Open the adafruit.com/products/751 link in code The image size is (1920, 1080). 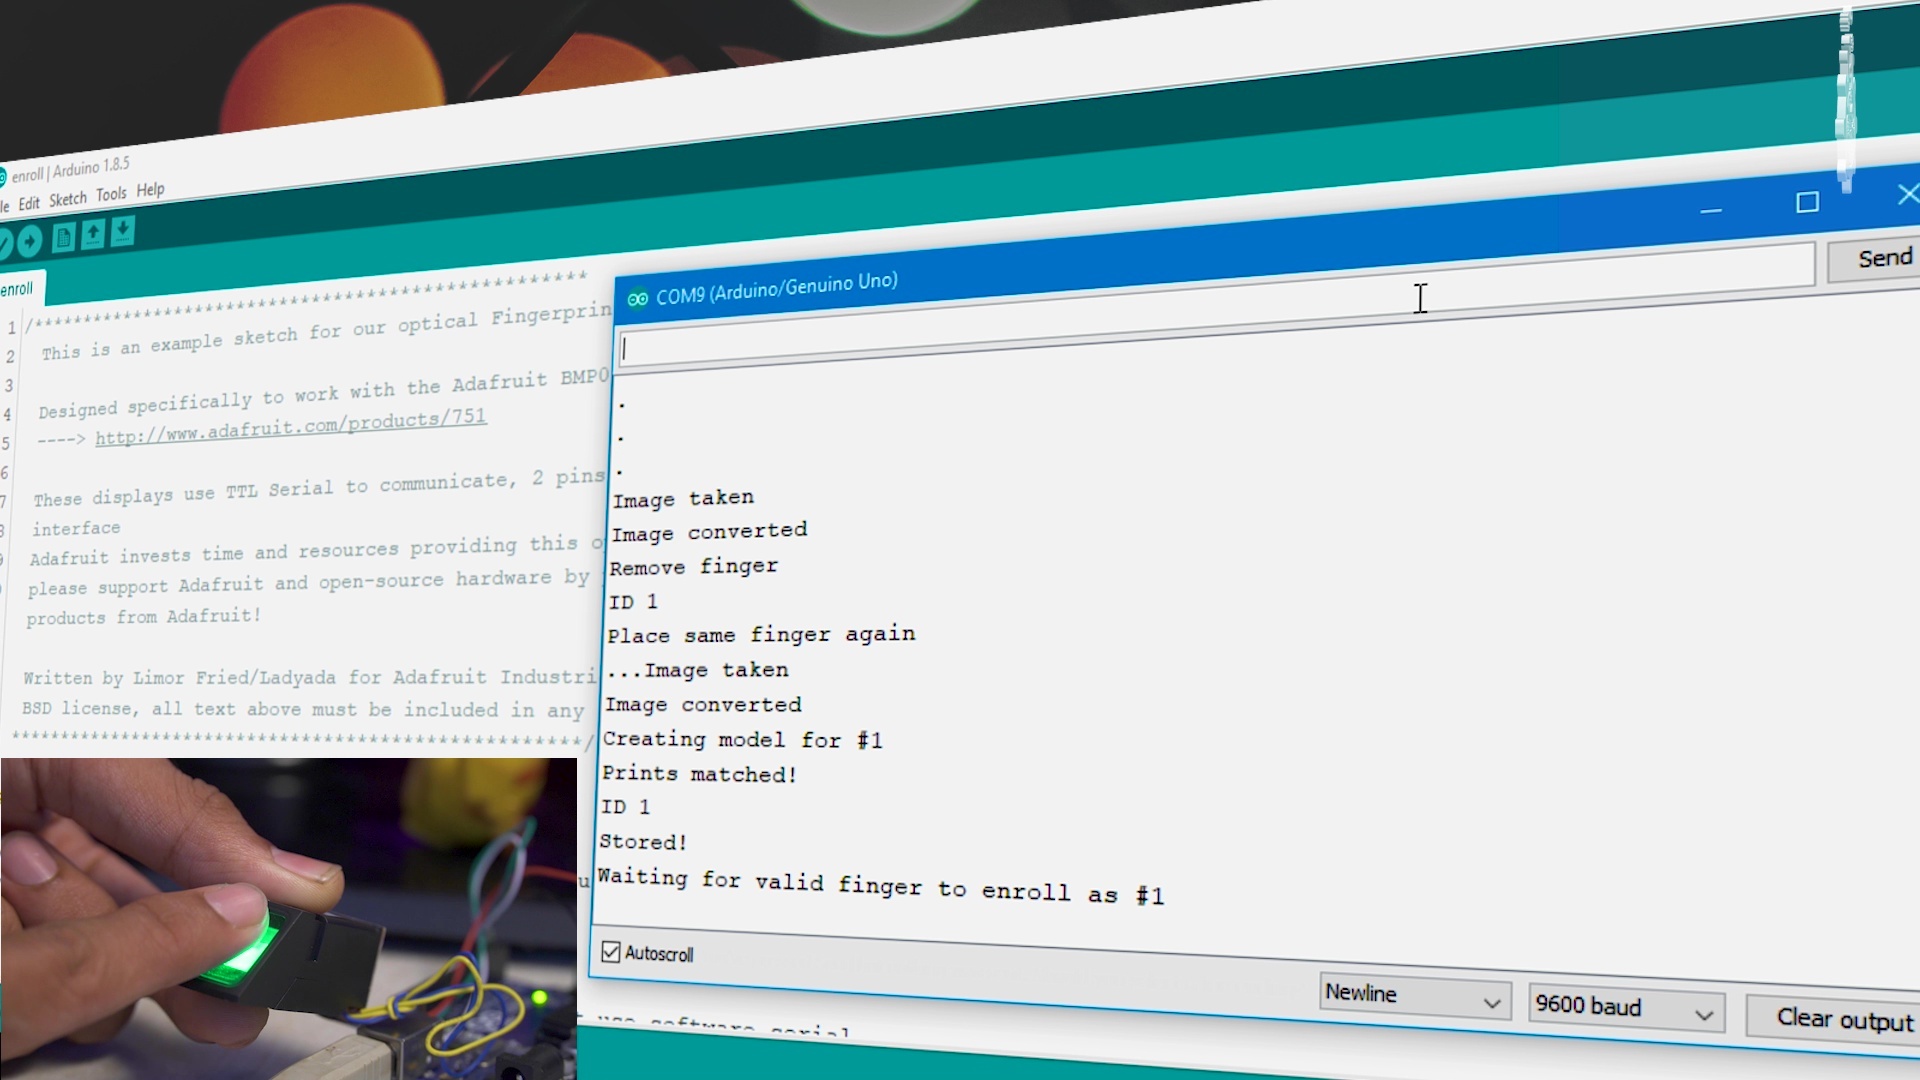[x=291, y=425]
